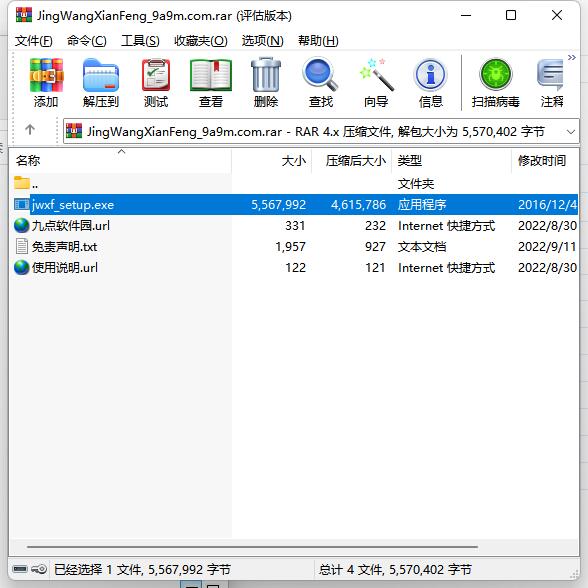This screenshot has width=588, height=588.
Task: Go up one folder level arrow
Action: tap(30, 130)
